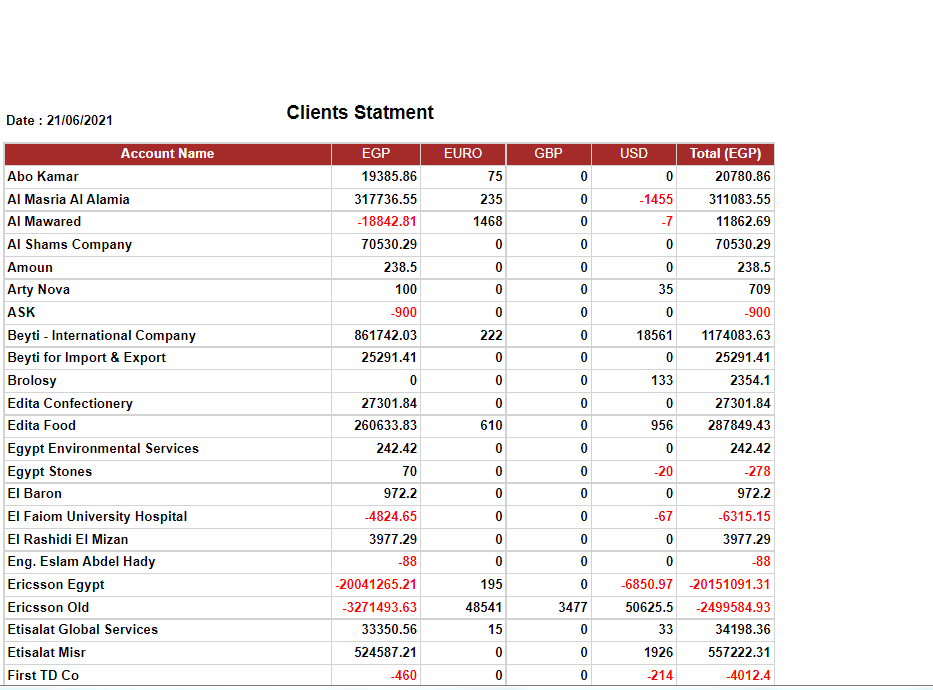Click El Rashidi El Mizan account

click(68, 540)
